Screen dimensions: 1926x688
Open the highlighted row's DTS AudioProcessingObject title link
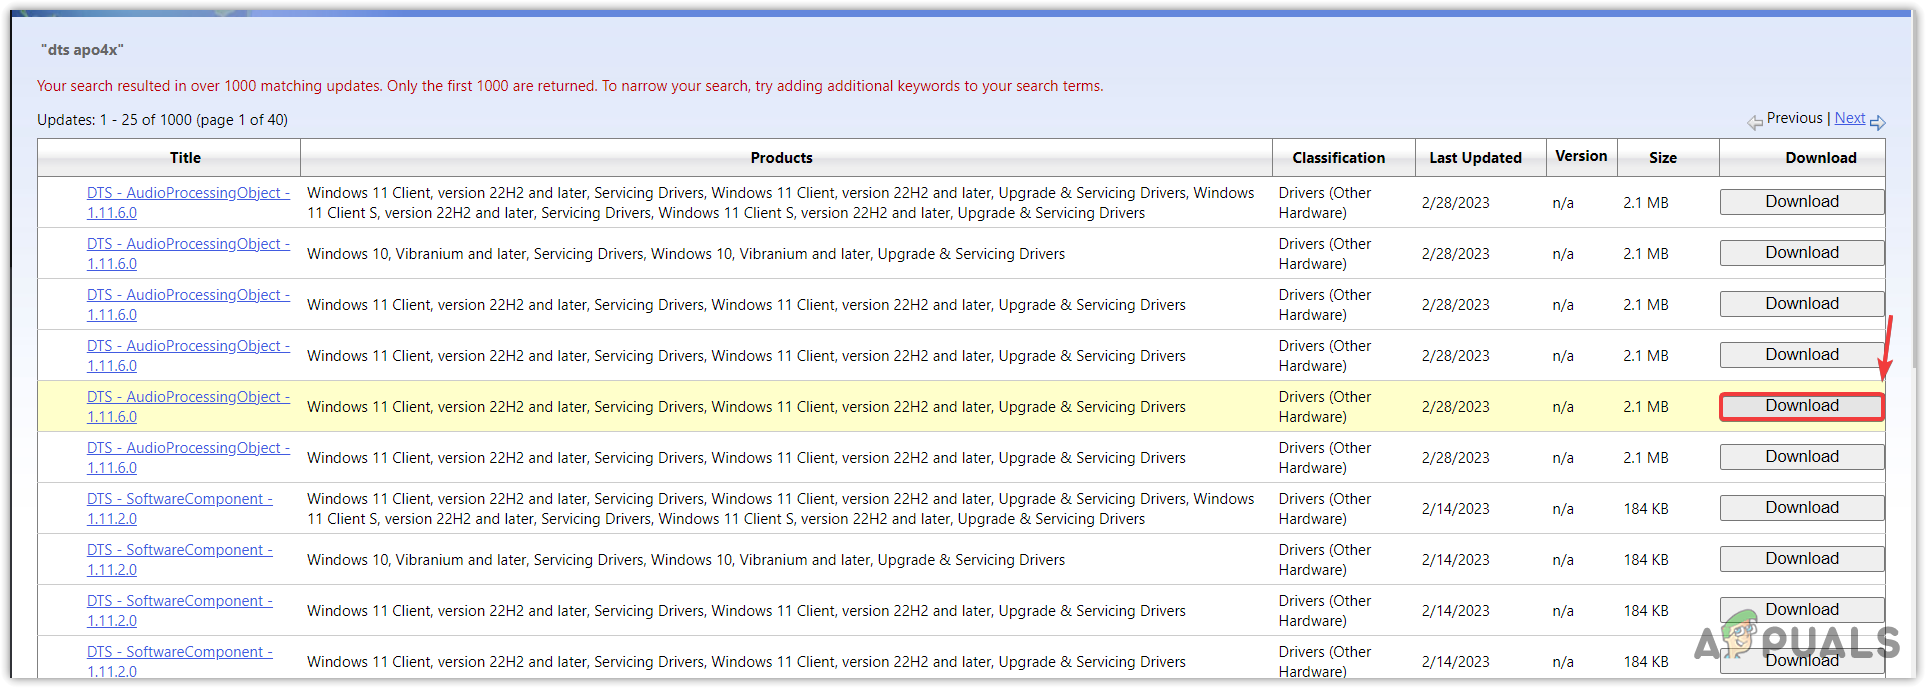(x=188, y=407)
